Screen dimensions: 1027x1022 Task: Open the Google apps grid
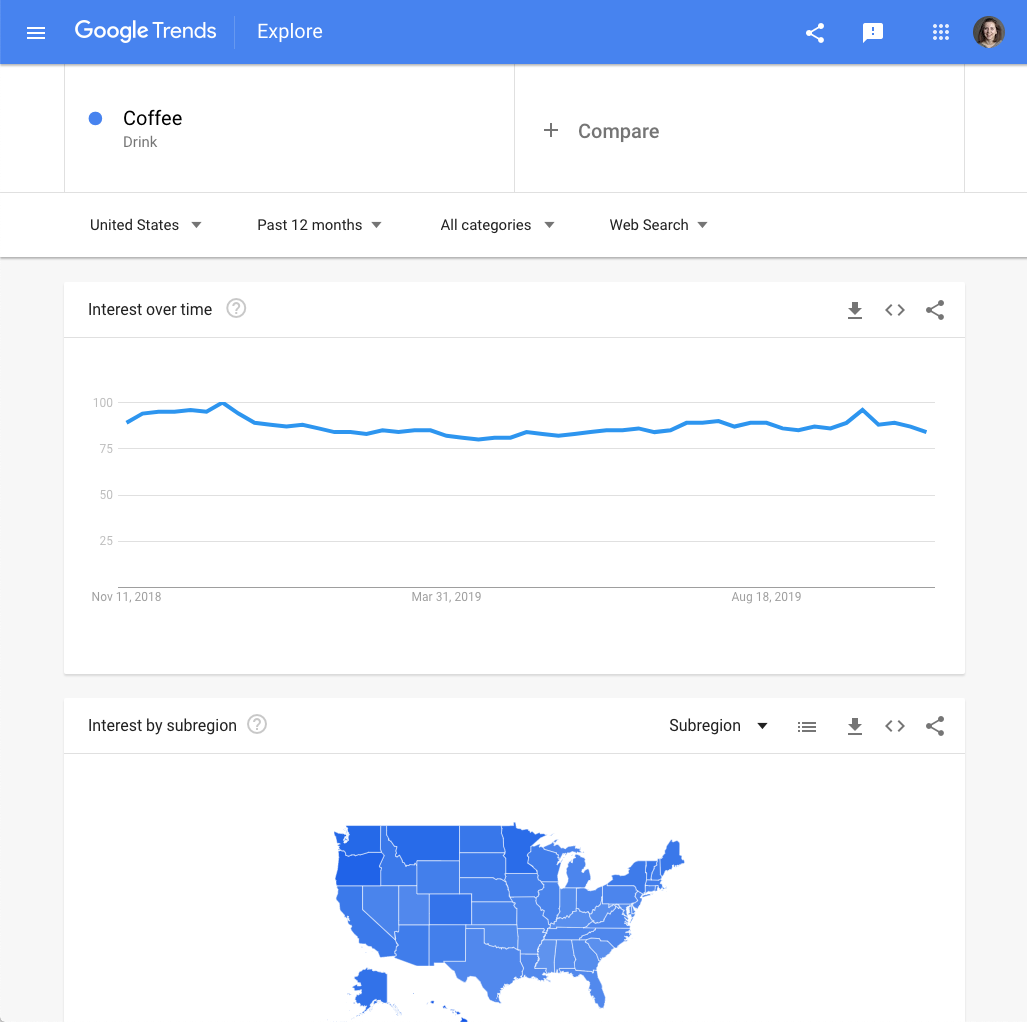pyautogui.click(x=941, y=32)
